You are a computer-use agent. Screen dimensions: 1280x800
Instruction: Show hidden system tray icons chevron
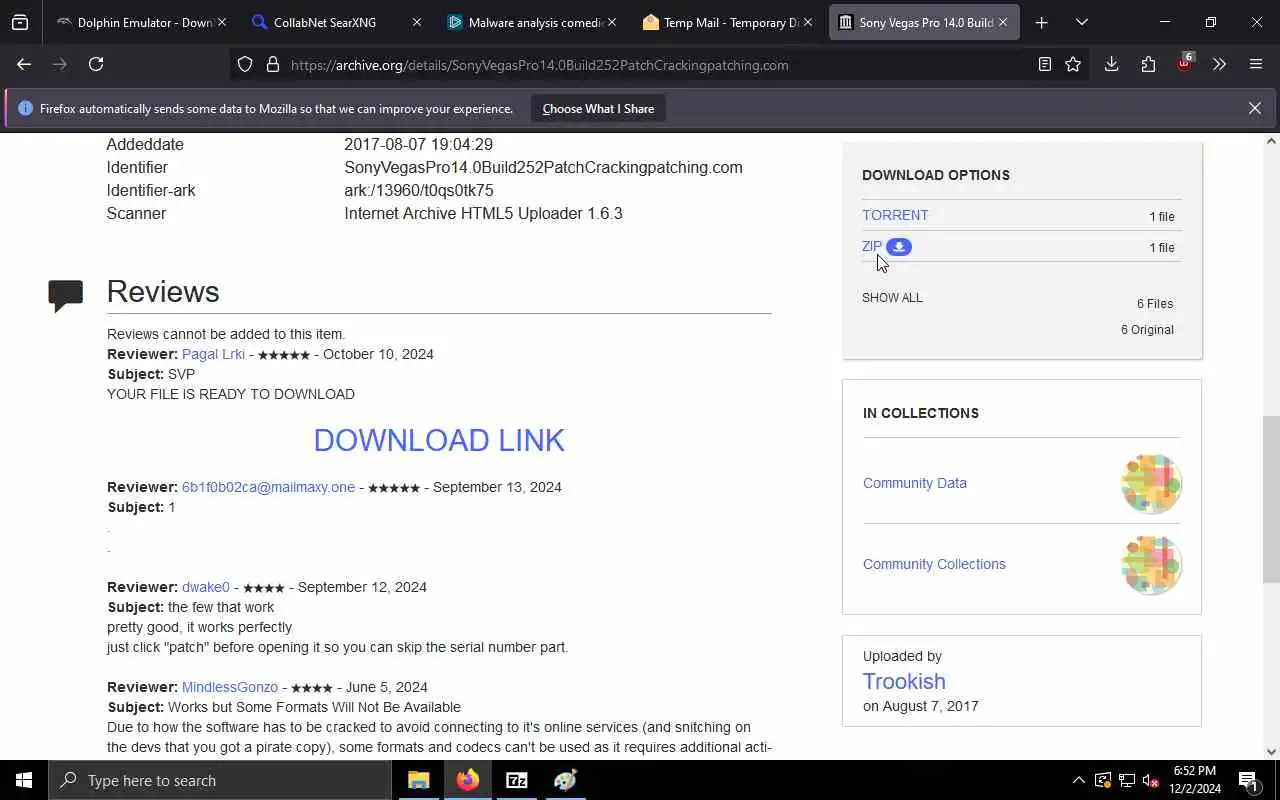point(1078,780)
